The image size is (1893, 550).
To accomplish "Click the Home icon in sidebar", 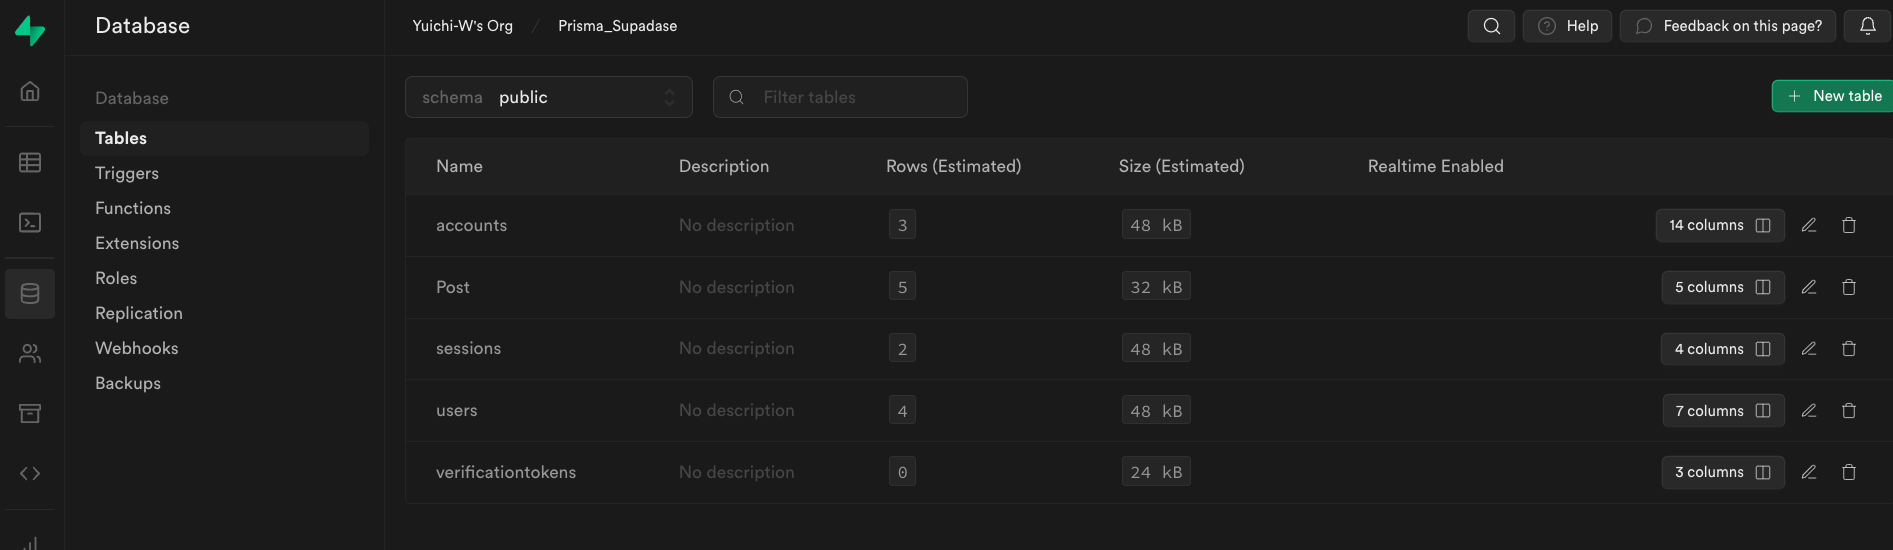I will [x=30, y=91].
